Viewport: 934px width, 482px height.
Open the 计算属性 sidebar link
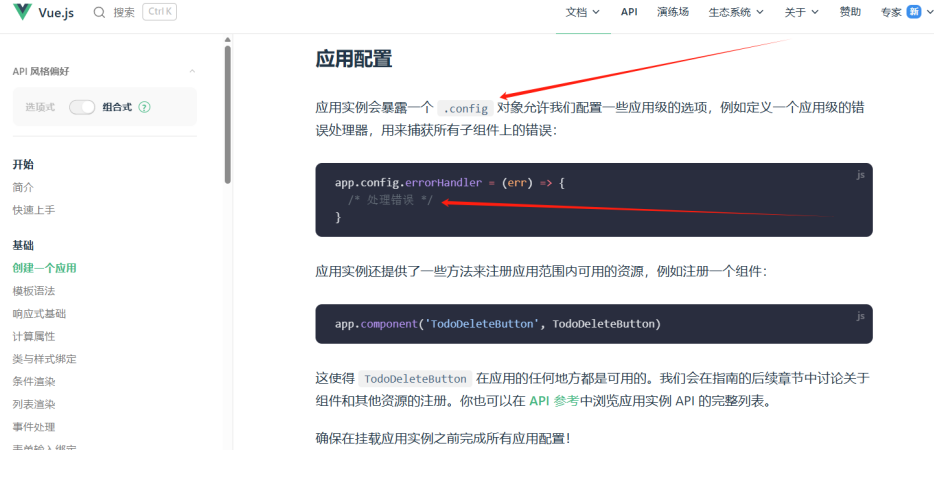pos(34,336)
